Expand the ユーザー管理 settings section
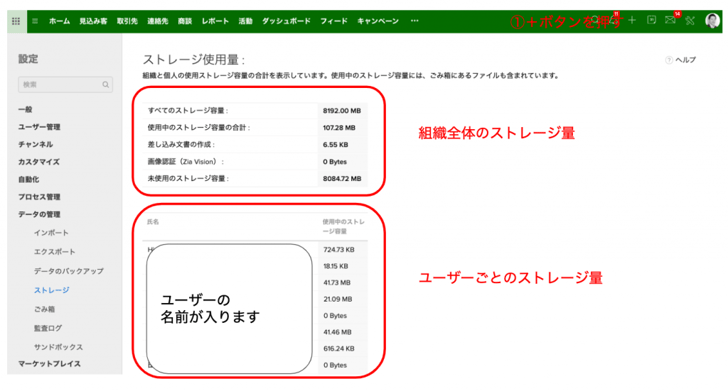The width and height of the screenshot is (728, 391). point(39,127)
